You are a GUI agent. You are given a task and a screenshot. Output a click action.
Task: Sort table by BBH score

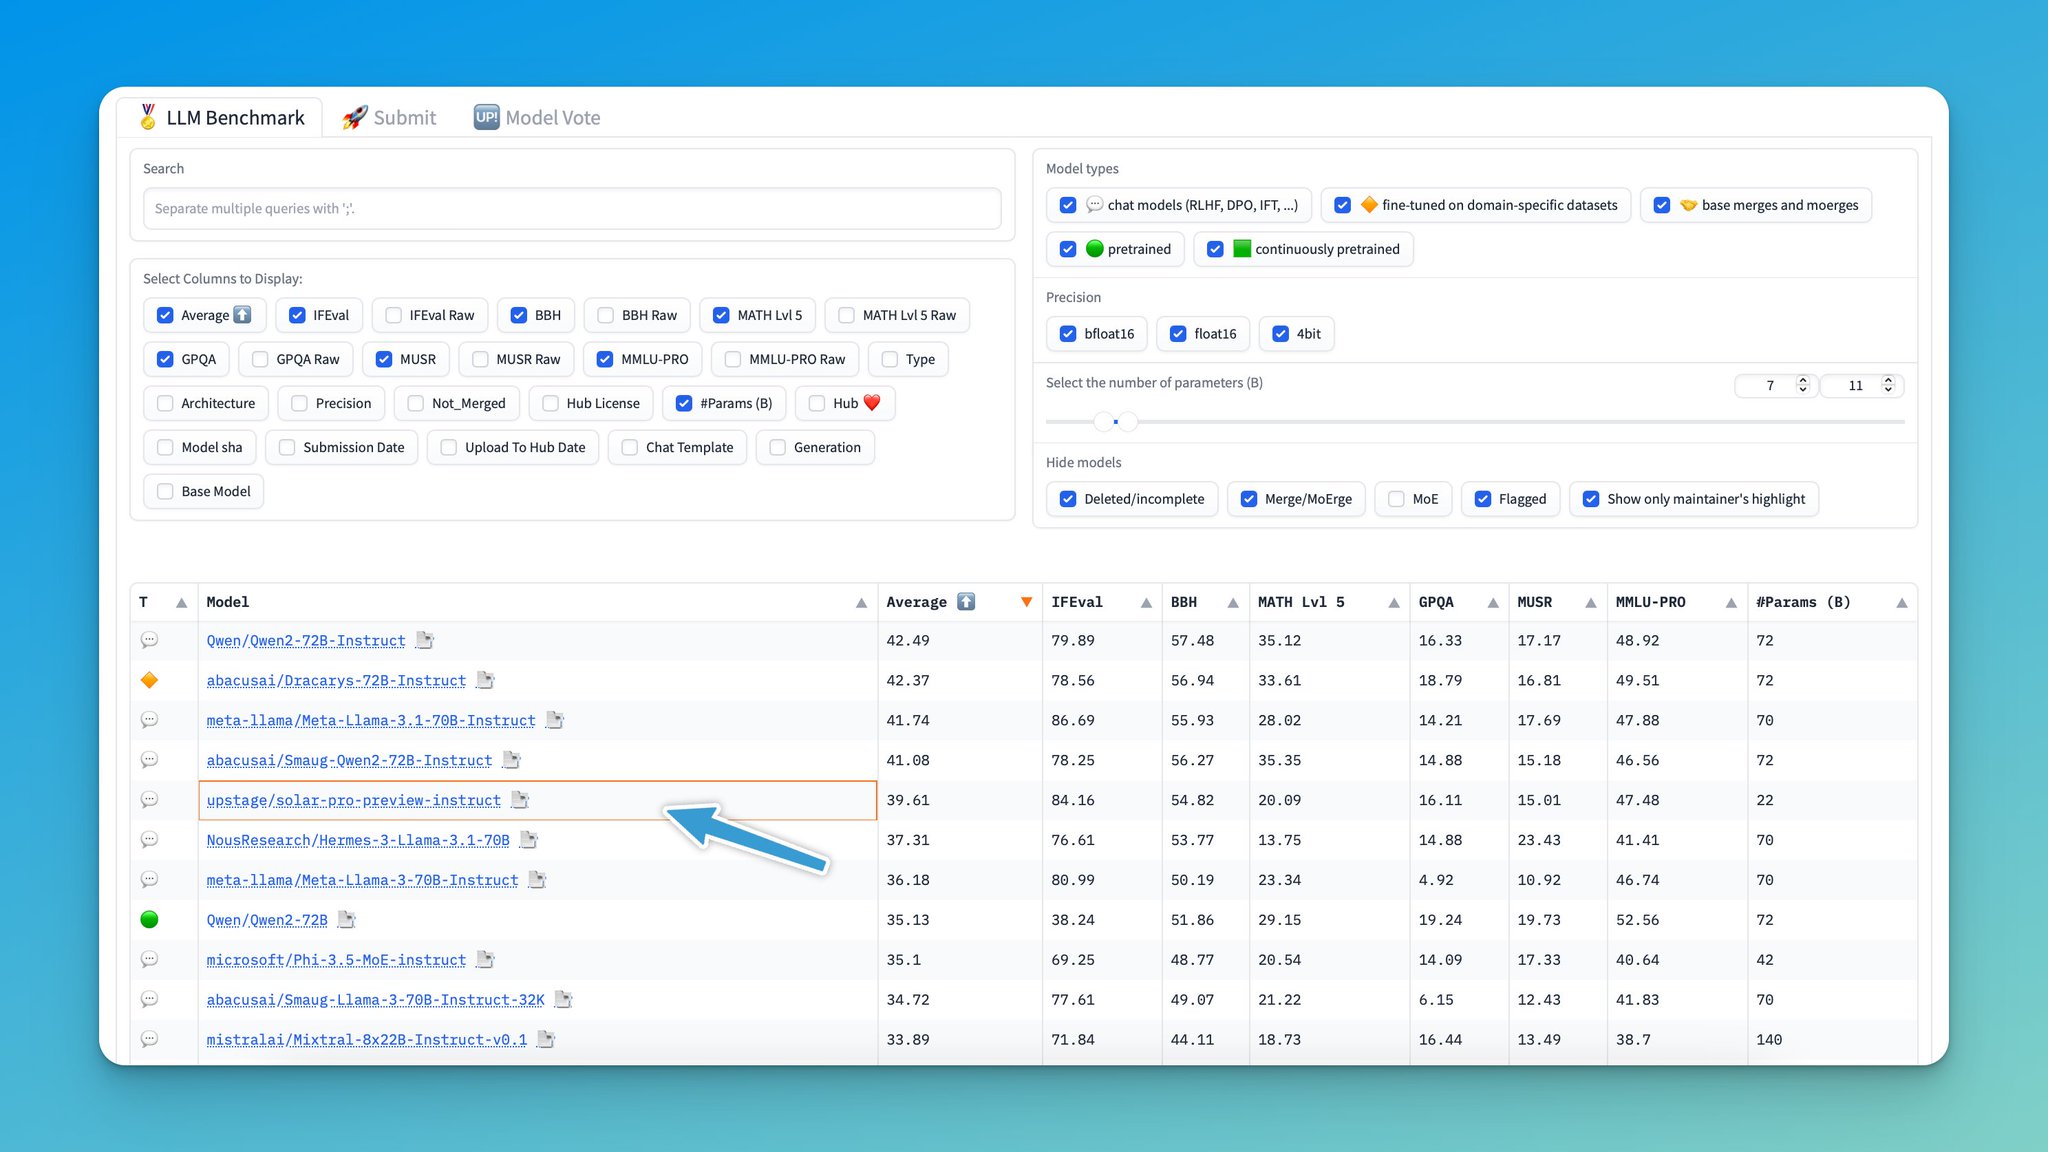point(1233,603)
